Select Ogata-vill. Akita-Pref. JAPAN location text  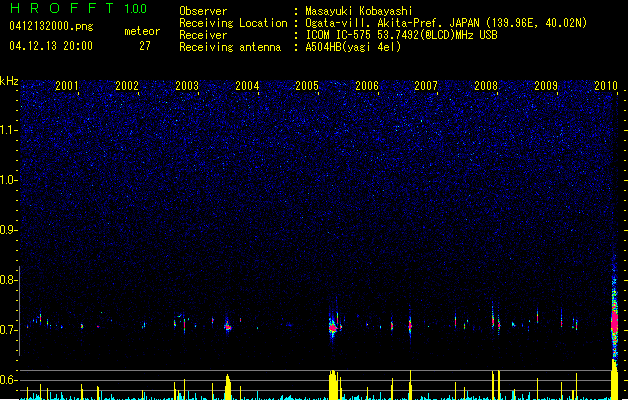(446, 23)
